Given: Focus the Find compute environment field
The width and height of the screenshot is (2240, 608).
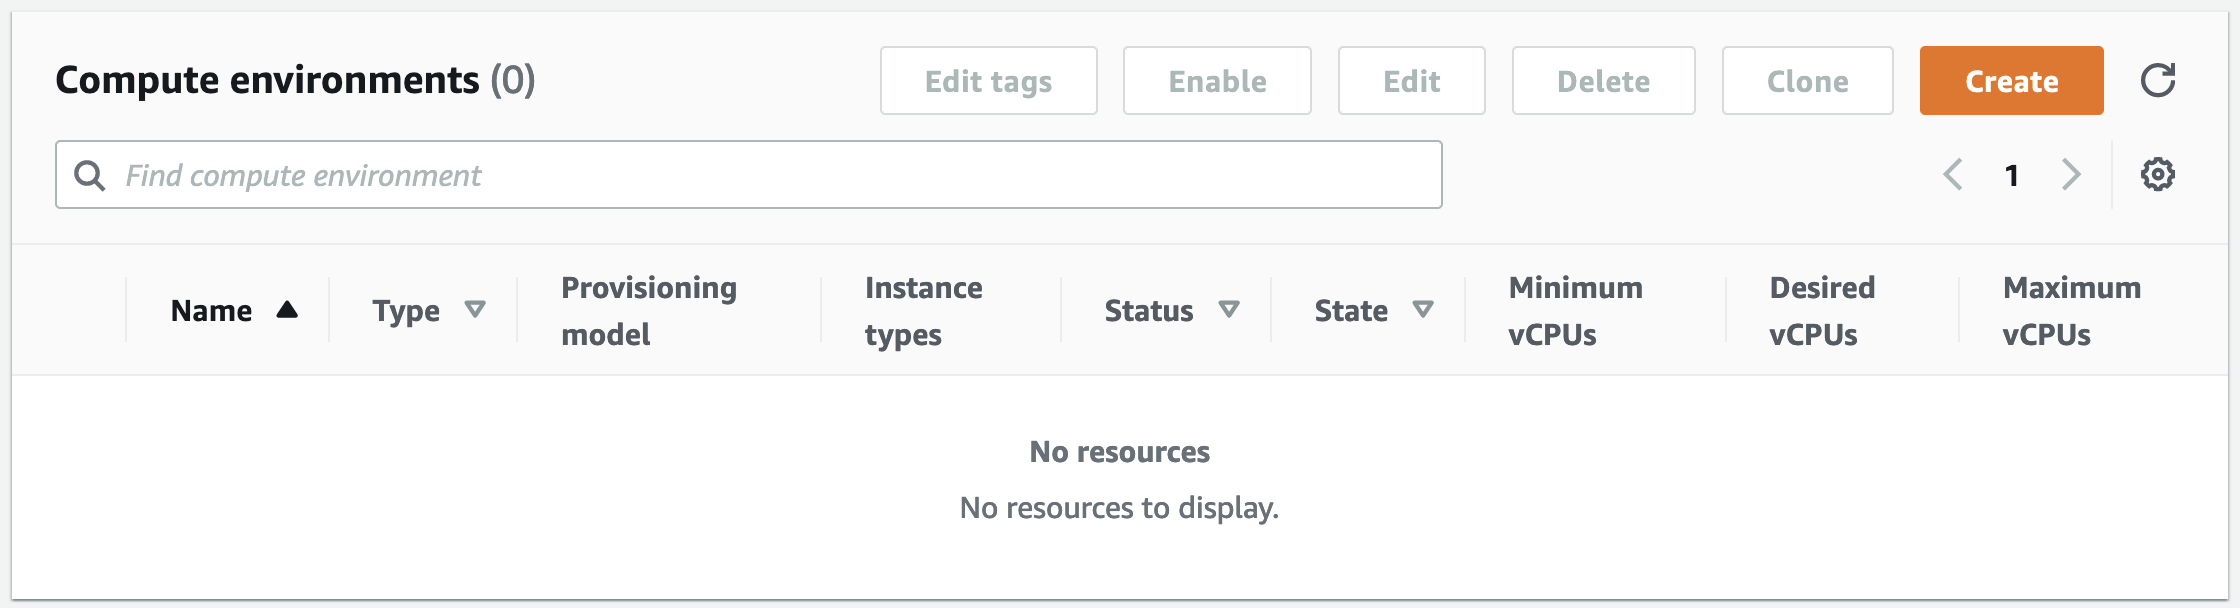Looking at the screenshot, I should point(748,175).
